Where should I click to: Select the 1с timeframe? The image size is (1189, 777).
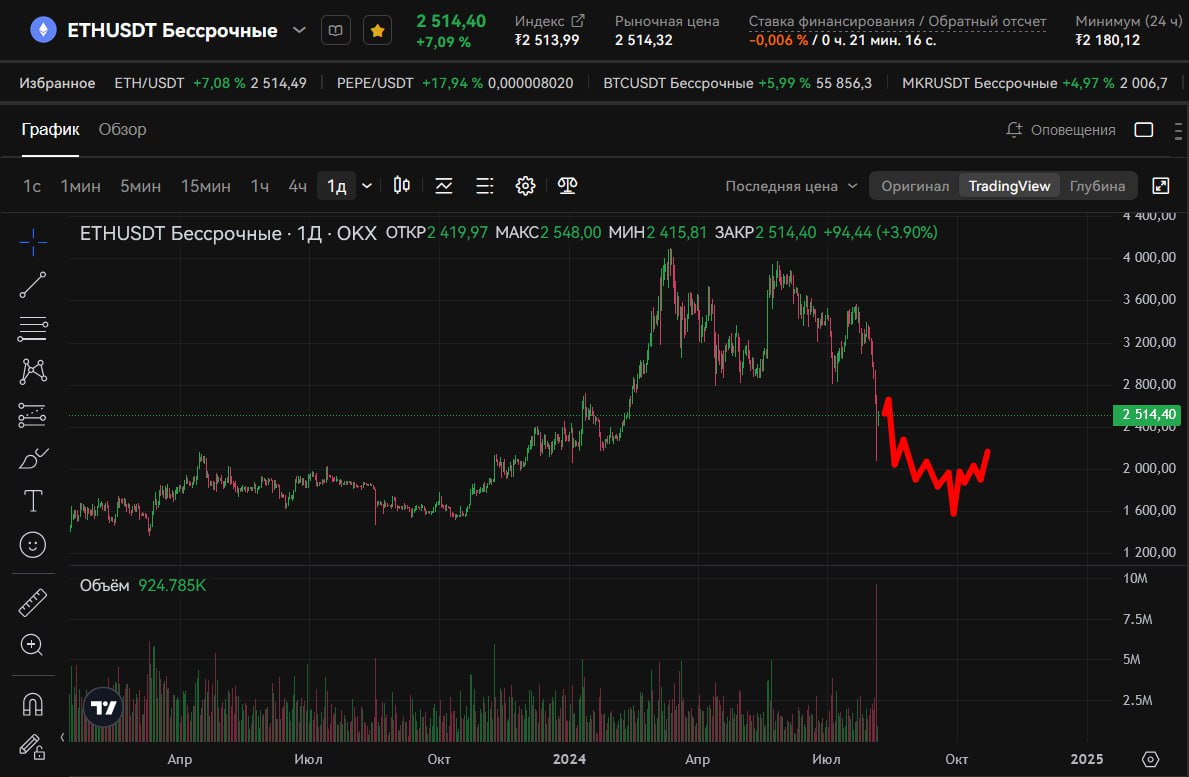pyautogui.click(x=32, y=186)
